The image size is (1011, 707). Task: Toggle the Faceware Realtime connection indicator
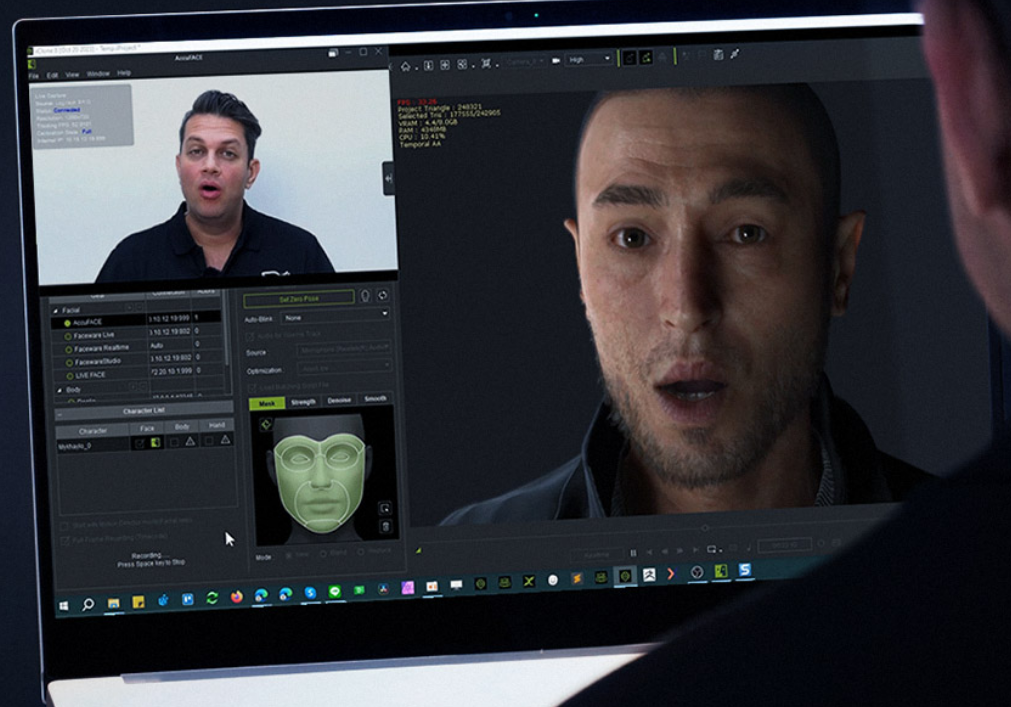68,349
